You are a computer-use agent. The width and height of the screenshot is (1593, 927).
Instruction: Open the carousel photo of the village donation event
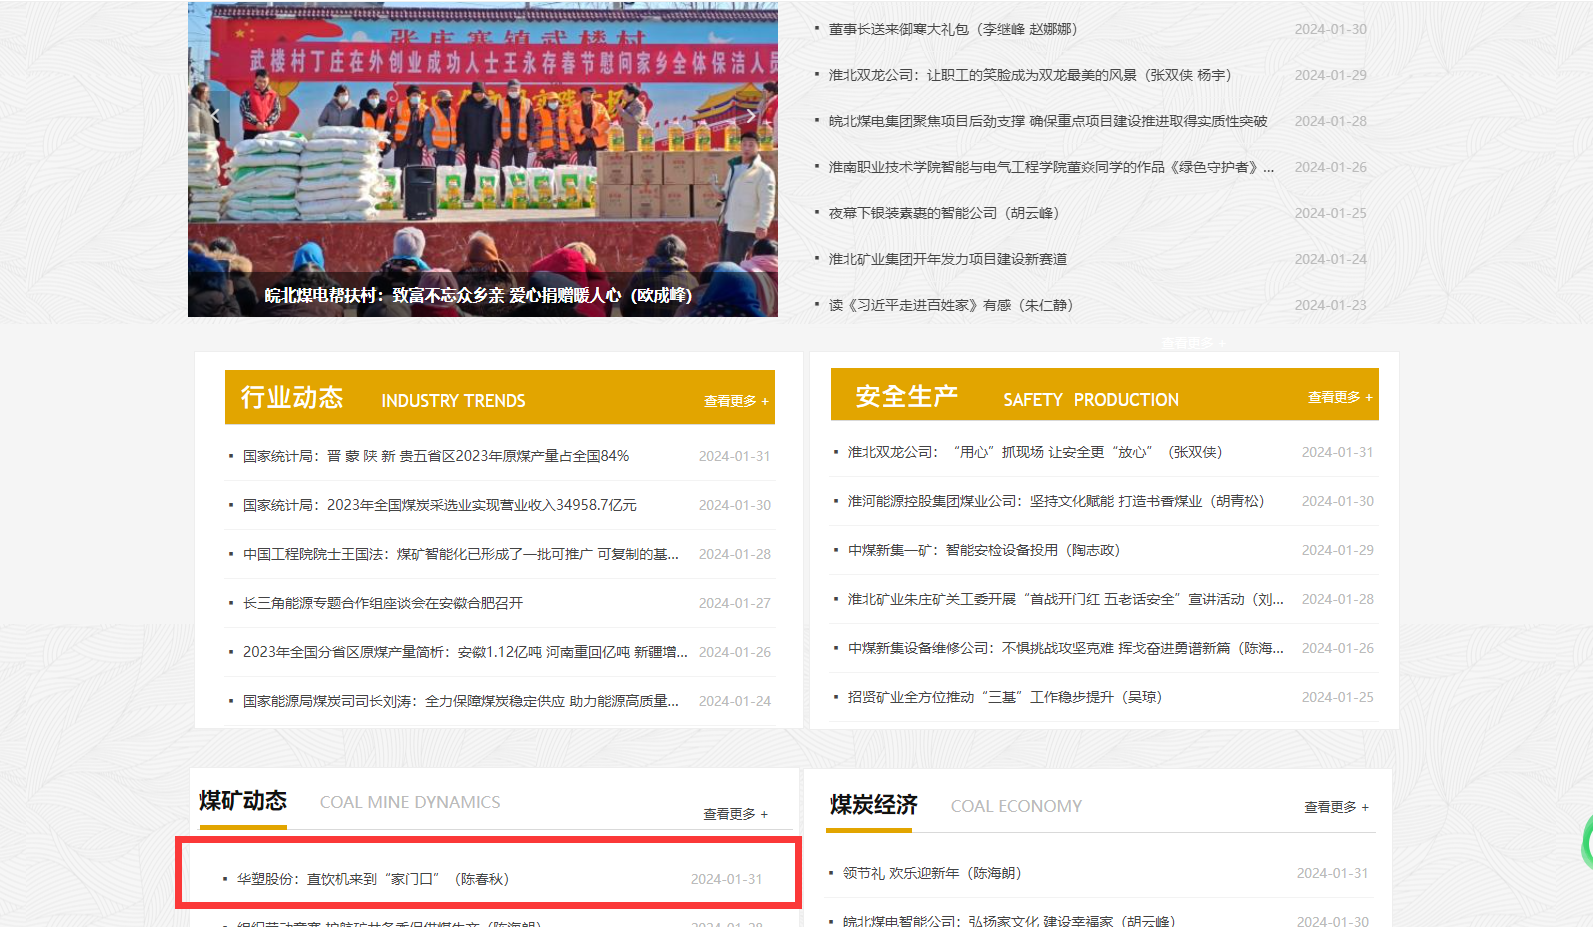pyautogui.click(x=482, y=150)
